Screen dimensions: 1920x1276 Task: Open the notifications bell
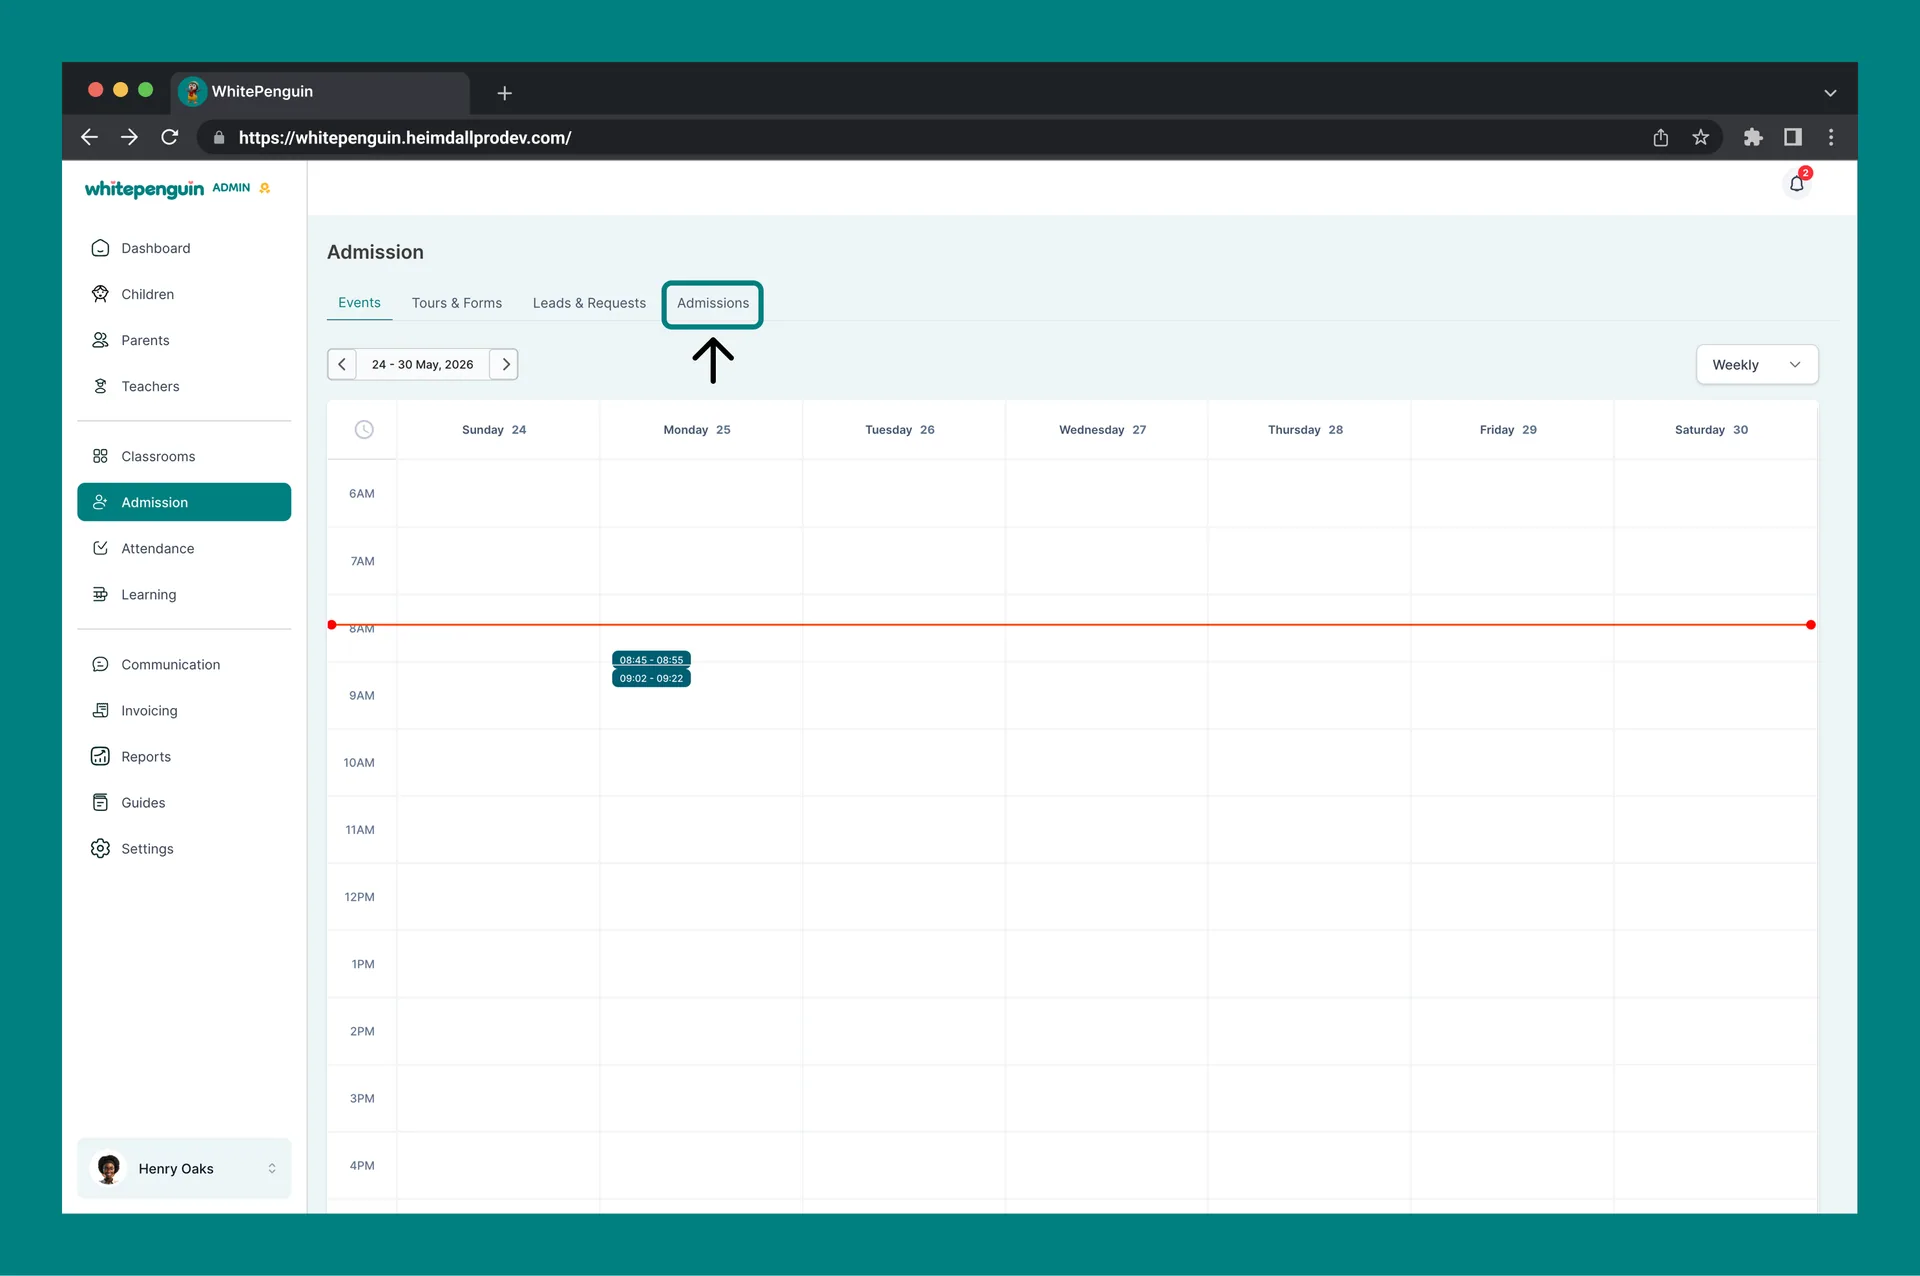click(1797, 184)
